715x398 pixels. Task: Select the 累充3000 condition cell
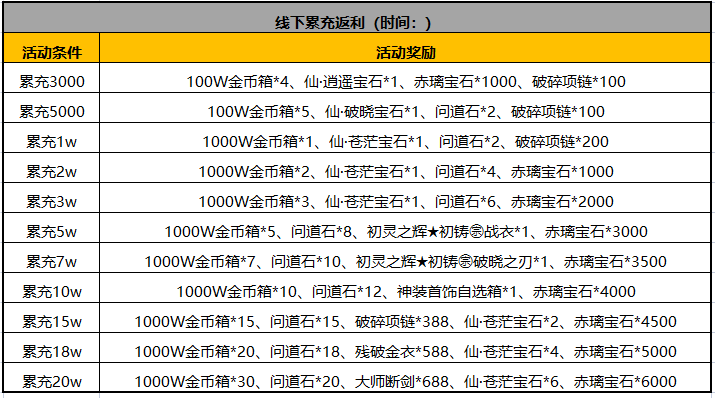[x=52, y=78]
